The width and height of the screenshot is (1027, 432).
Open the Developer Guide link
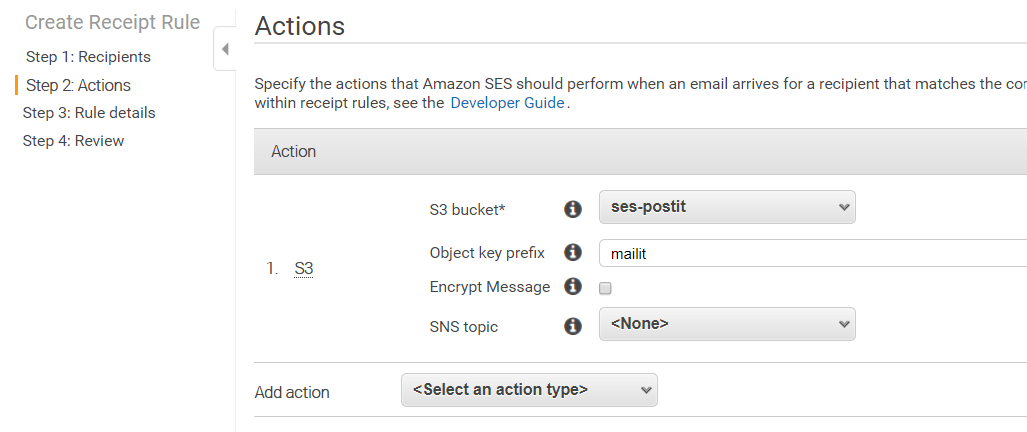point(507,102)
